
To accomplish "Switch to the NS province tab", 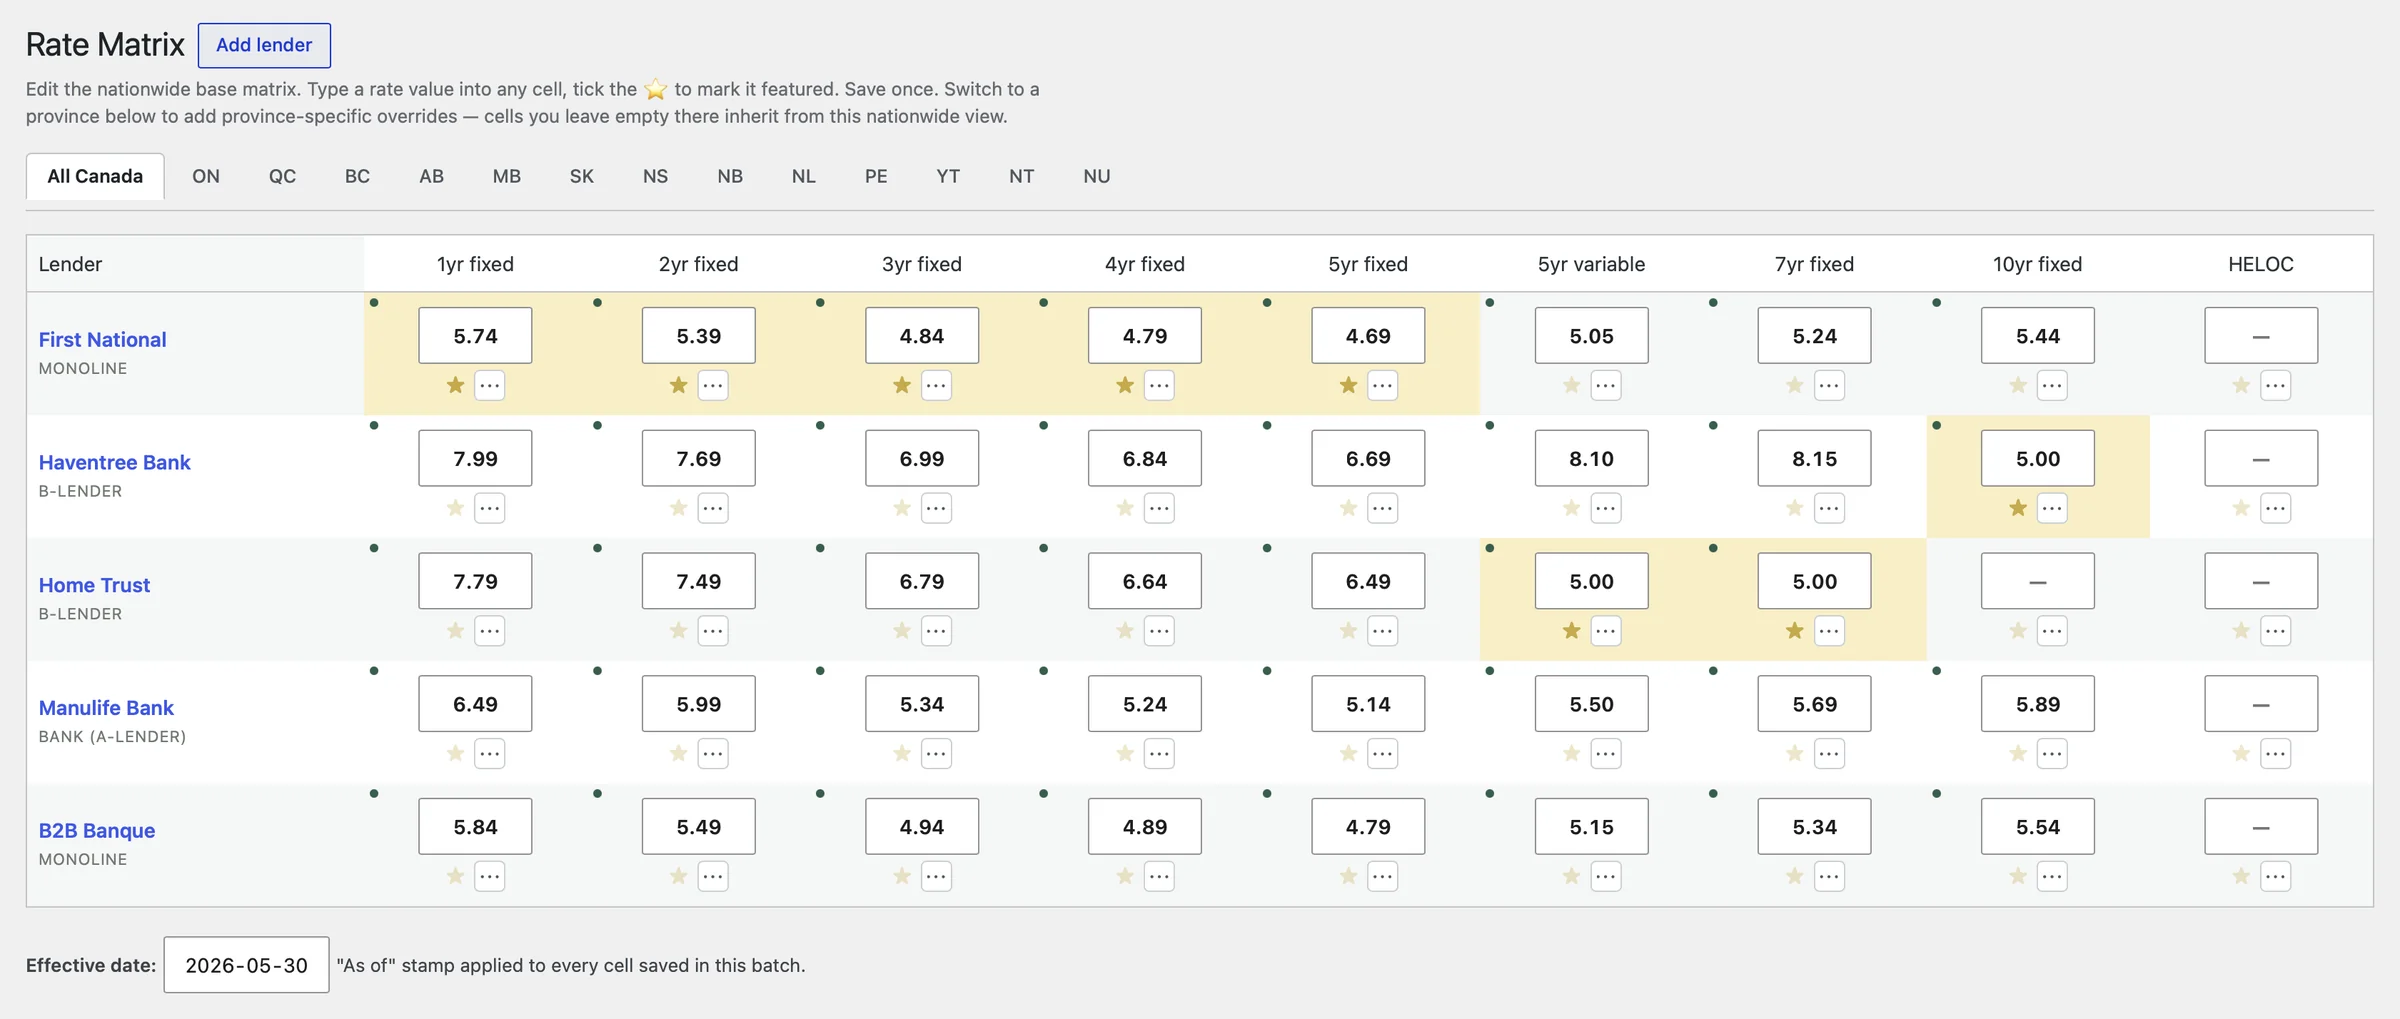I will click(655, 176).
